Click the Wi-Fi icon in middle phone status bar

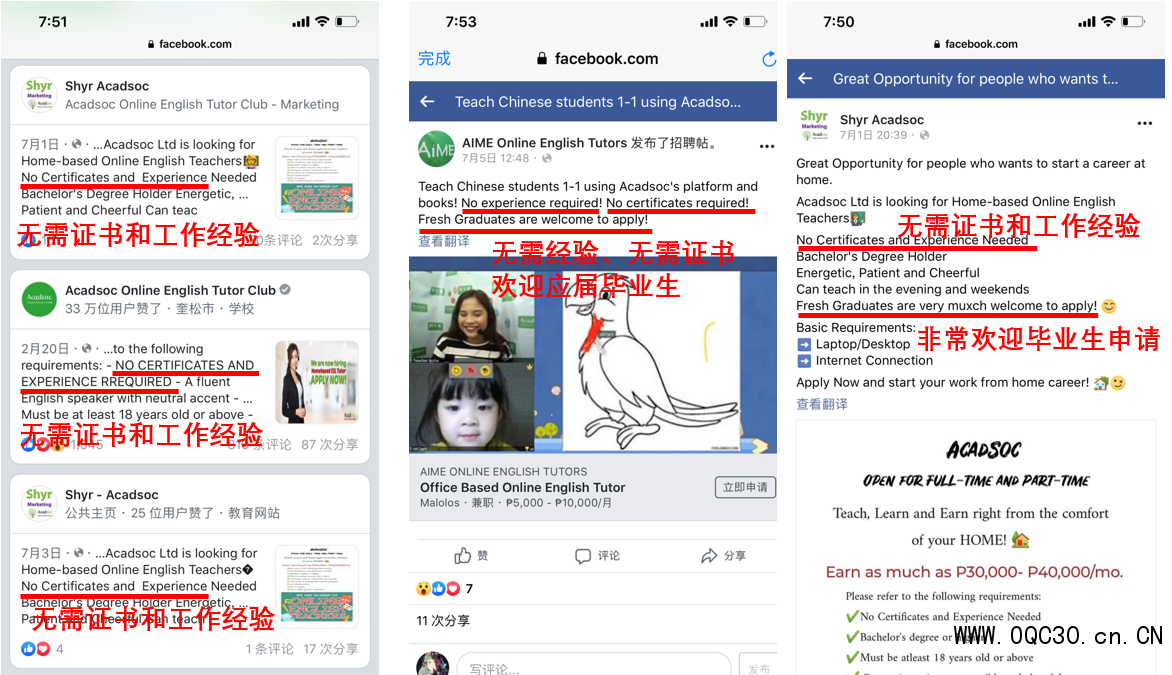pyautogui.click(x=730, y=22)
